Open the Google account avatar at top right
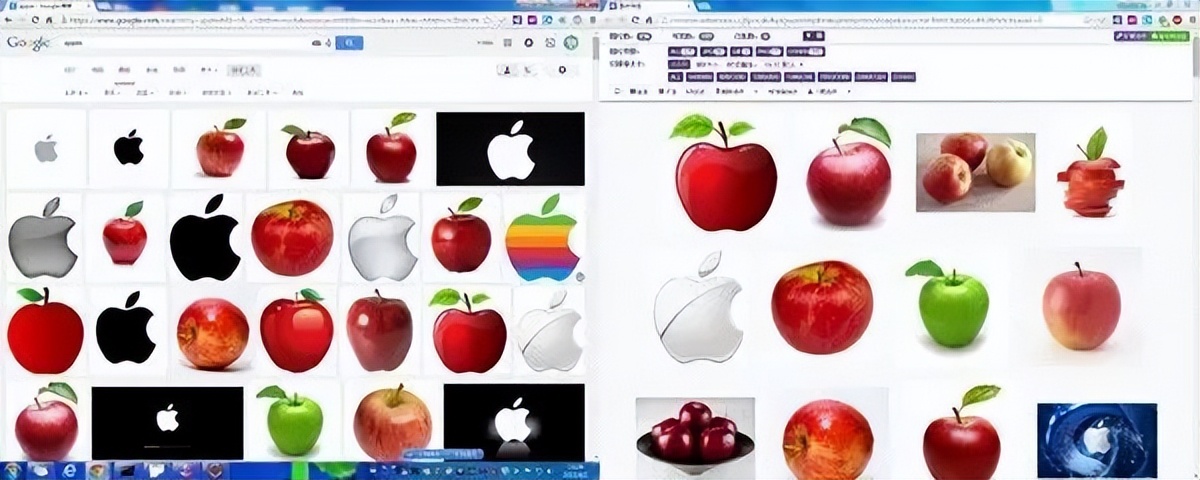 tap(571, 43)
